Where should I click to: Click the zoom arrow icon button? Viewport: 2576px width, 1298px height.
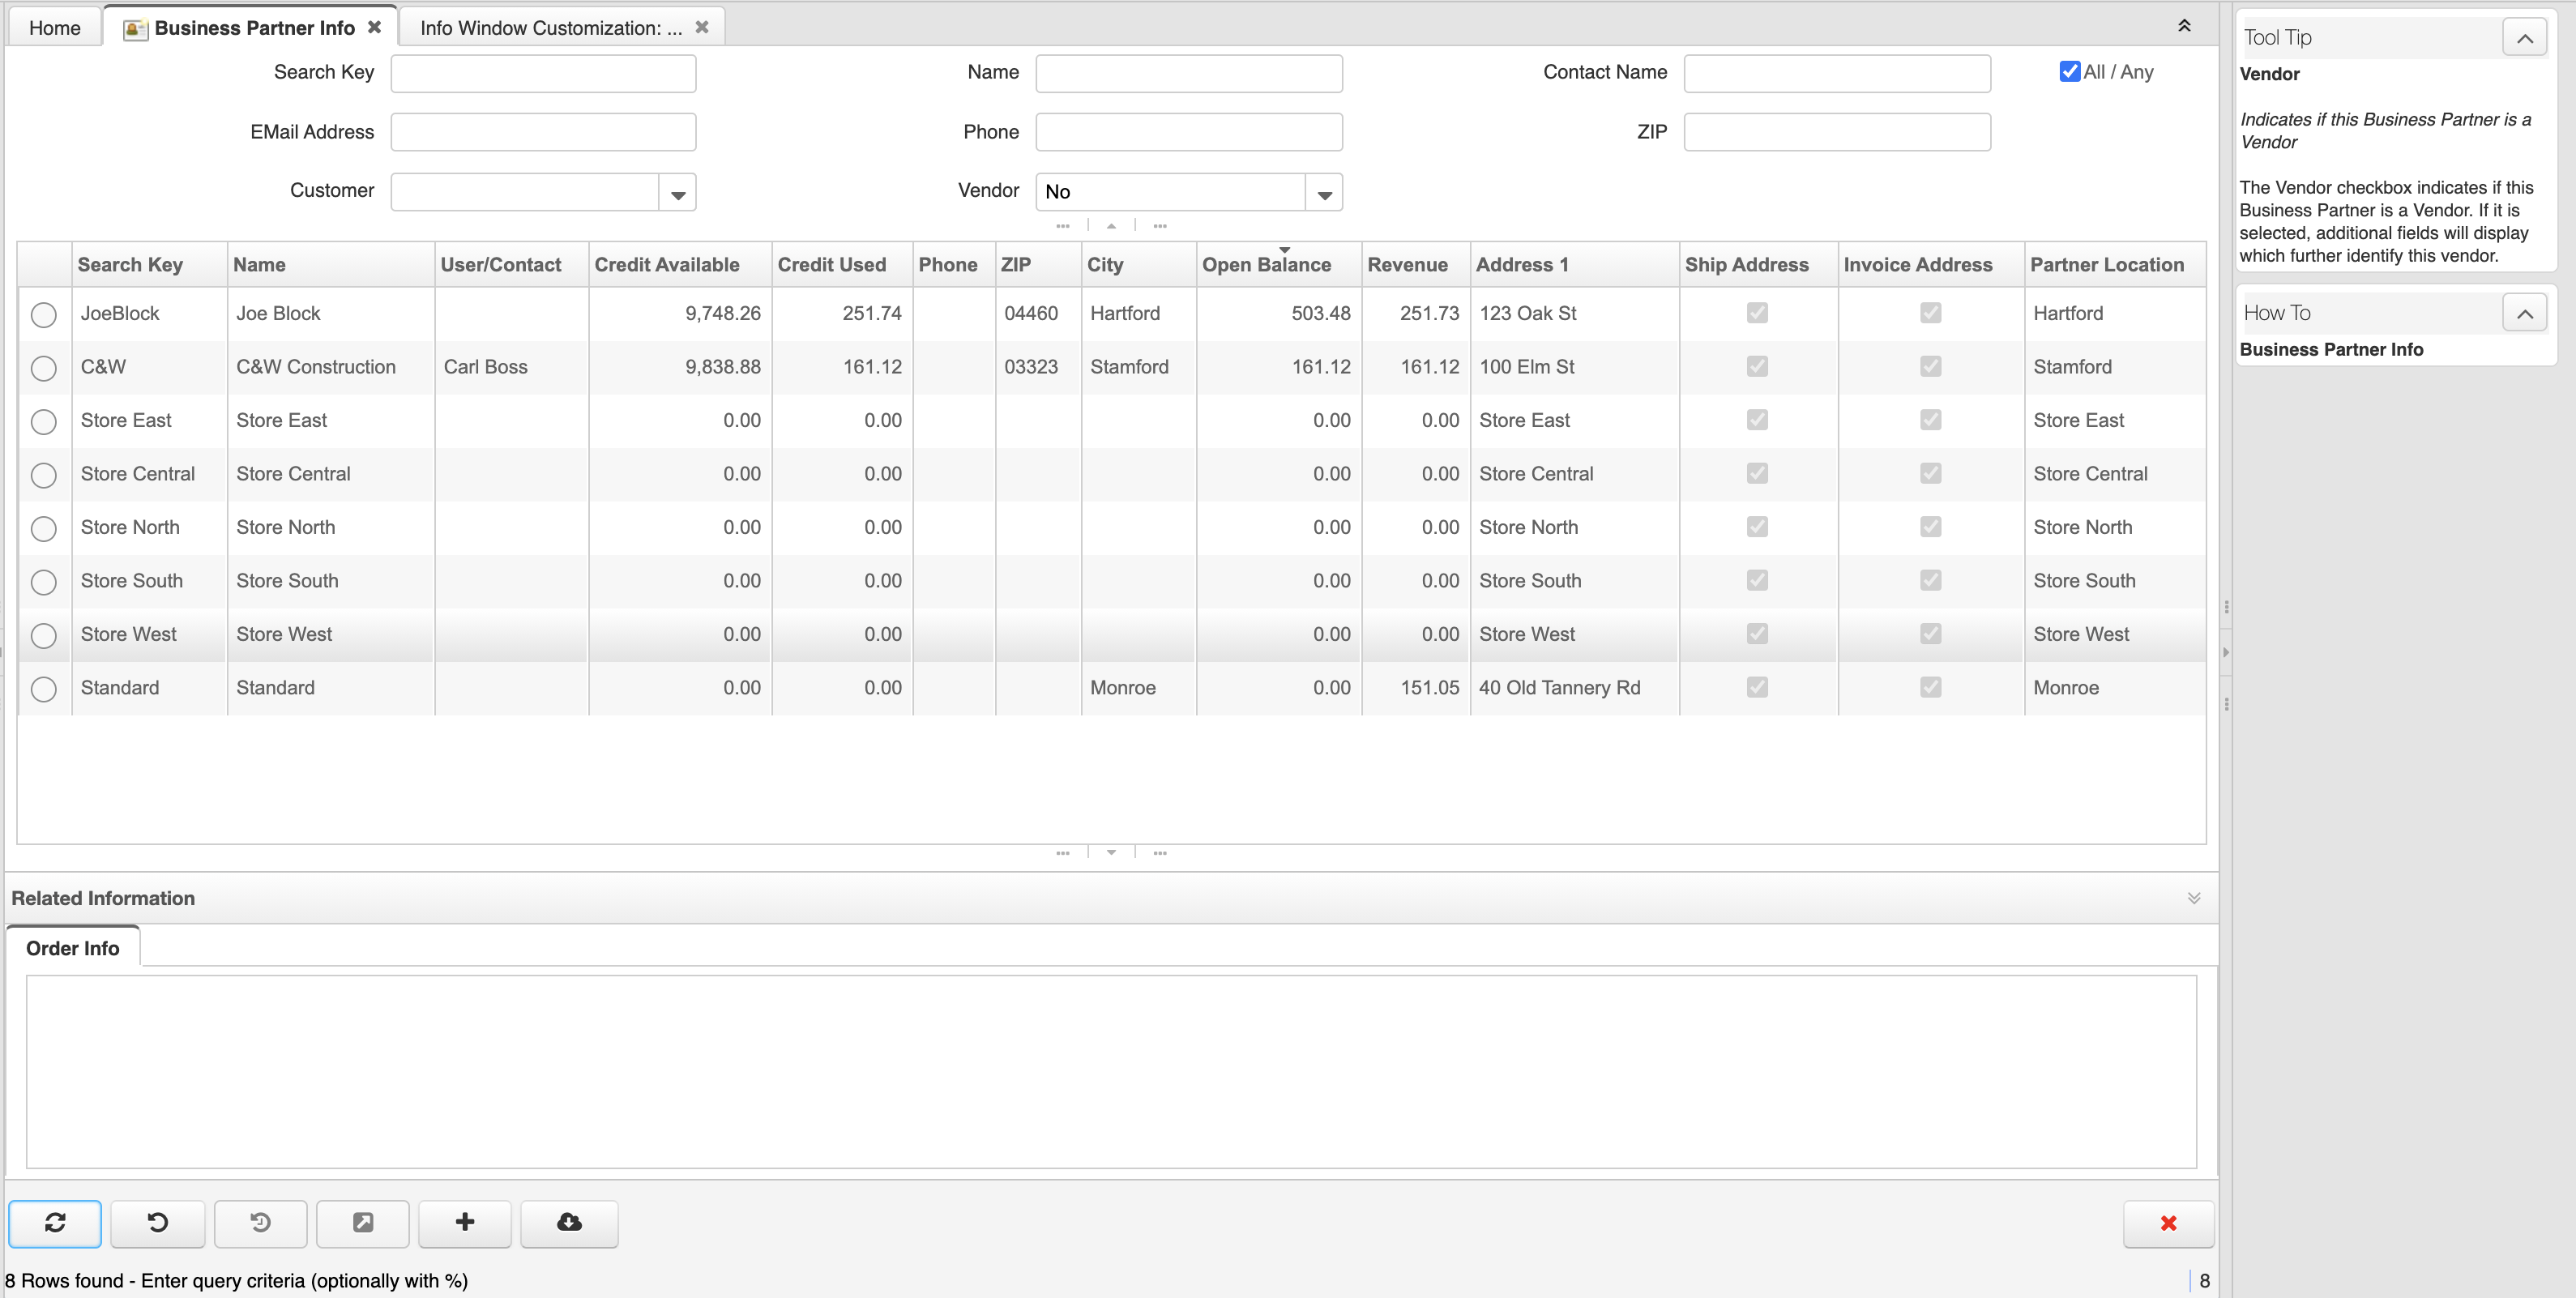(x=363, y=1222)
